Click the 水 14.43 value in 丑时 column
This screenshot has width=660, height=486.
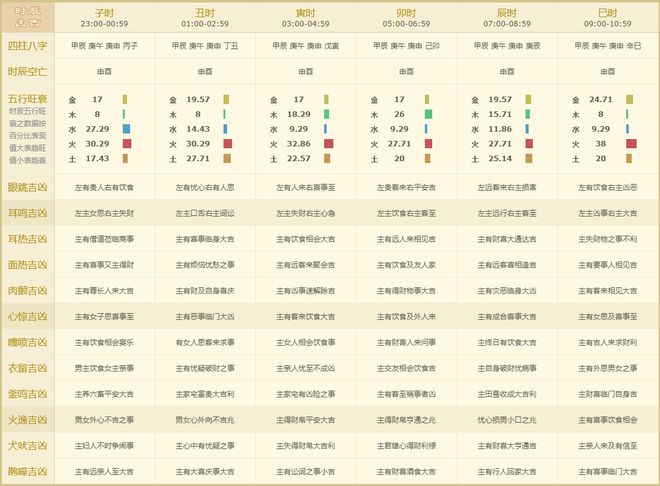(x=198, y=129)
